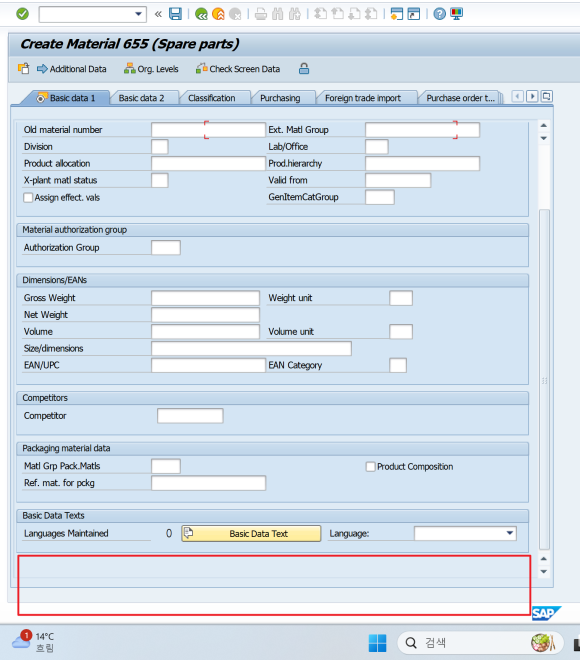Click the Division input field
Screen dimensions: 580x660
click(x=160, y=146)
